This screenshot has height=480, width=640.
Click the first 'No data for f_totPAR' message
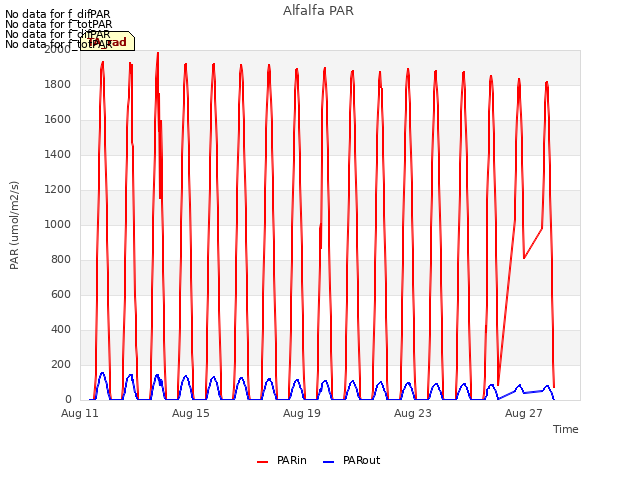click(58, 24)
